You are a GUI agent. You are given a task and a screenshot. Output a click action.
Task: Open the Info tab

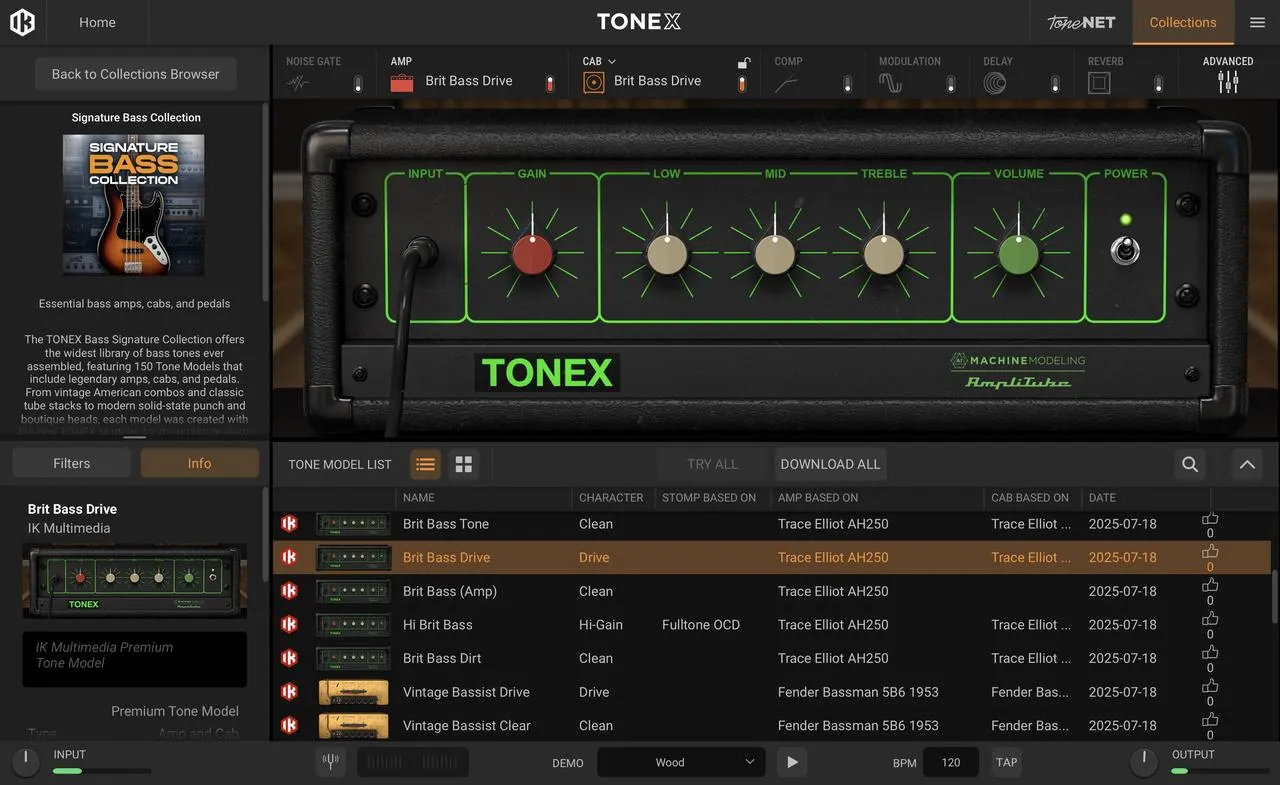click(x=199, y=463)
